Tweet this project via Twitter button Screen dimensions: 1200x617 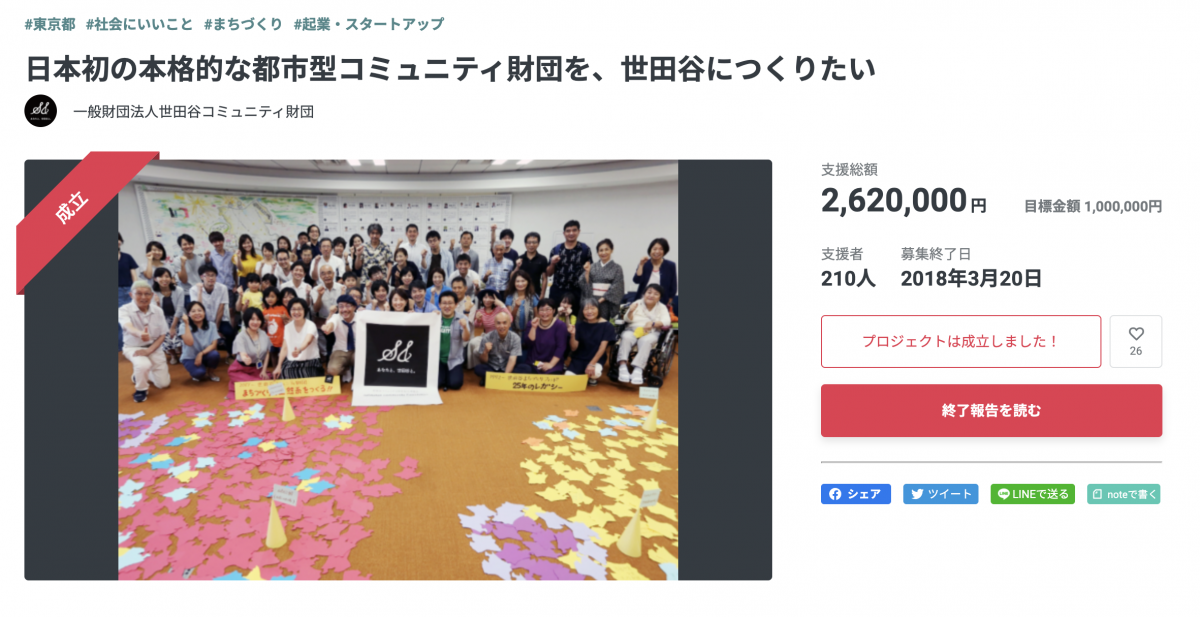click(x=940, y=494)
